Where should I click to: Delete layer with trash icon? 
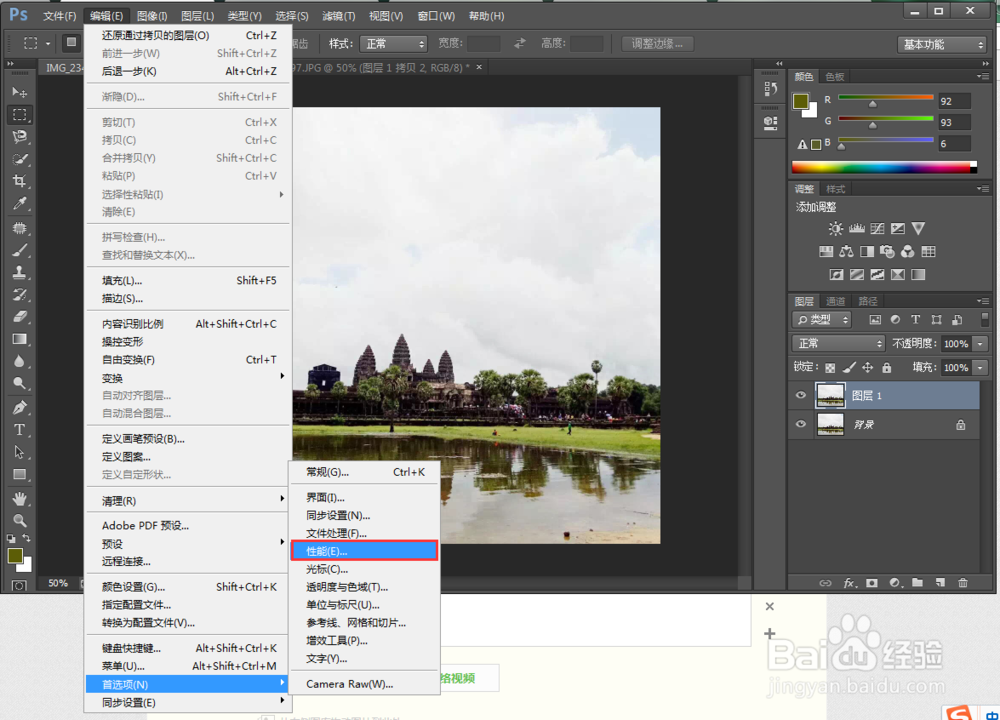[x=963, y=583]
